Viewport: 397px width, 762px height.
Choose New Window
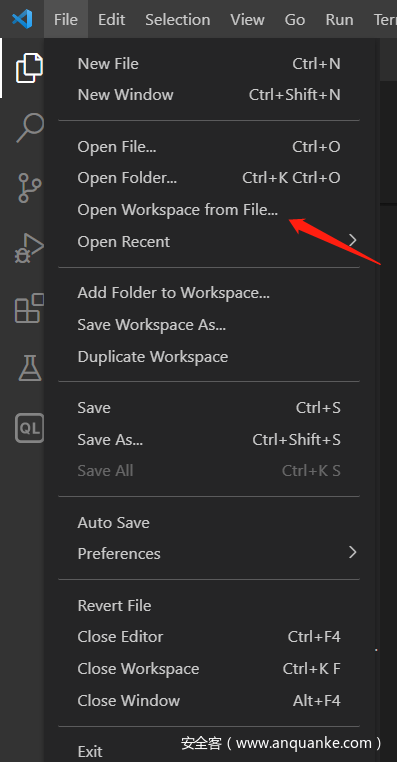[209, 94]
